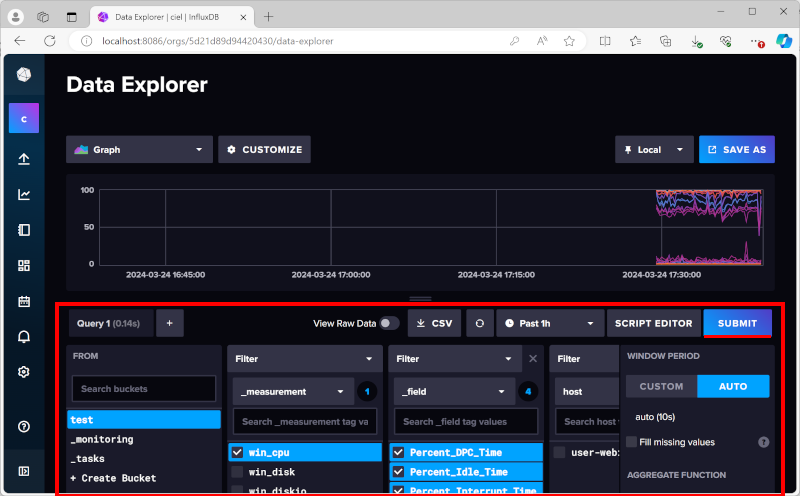Open Help question mark icon in sidebar

click(23, 427)
